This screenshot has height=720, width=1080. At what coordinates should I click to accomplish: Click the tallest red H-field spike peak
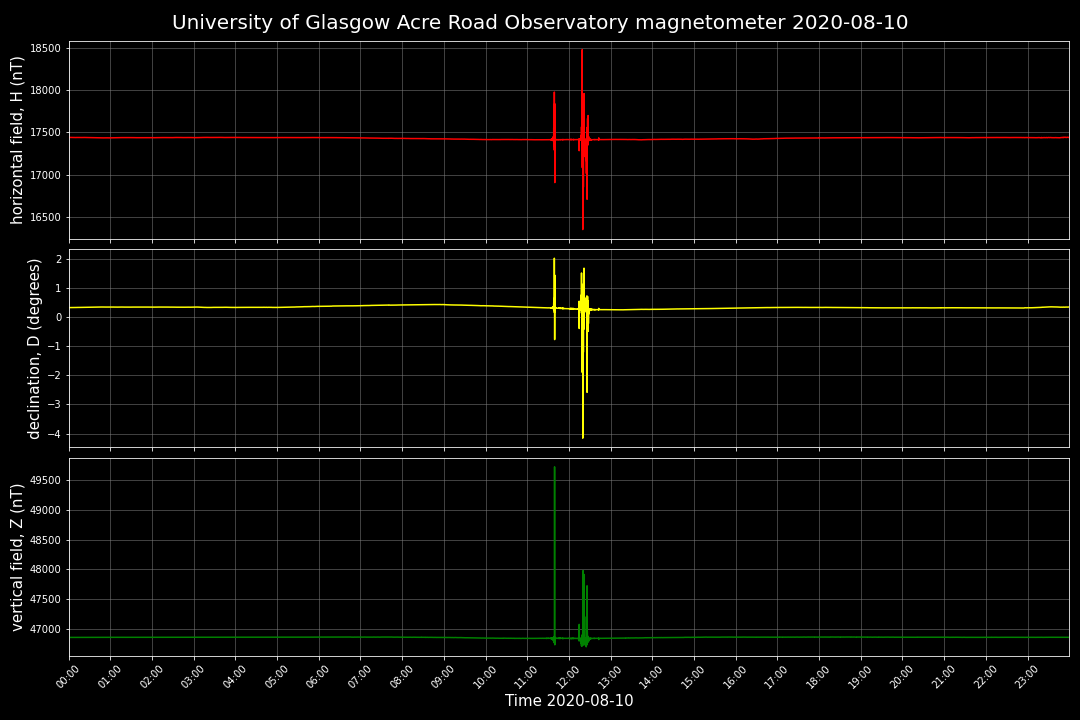coord(582,50)
